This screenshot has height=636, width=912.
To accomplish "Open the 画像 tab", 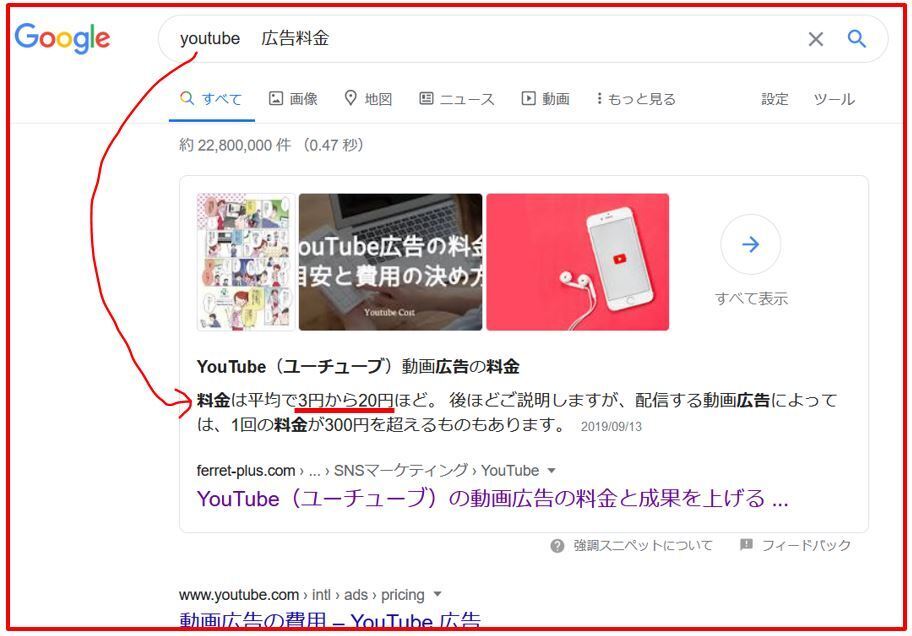I will click(293, 99).
